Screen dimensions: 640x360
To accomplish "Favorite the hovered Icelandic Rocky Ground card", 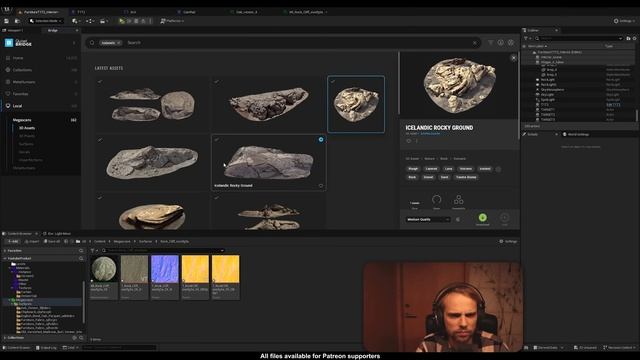I will click(321, 186).
